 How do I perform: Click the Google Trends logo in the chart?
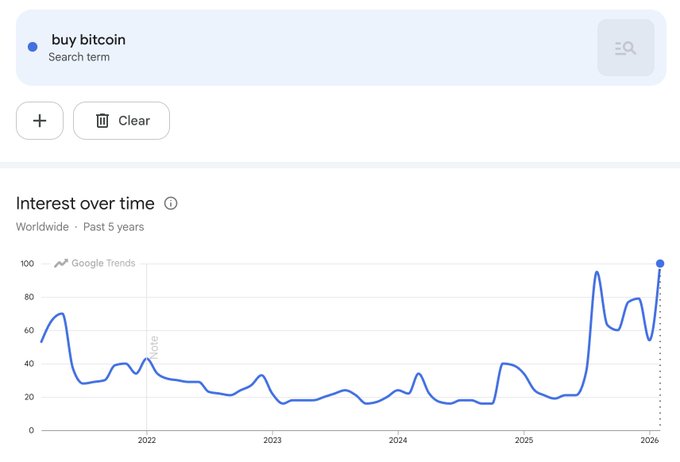(95, 263)
